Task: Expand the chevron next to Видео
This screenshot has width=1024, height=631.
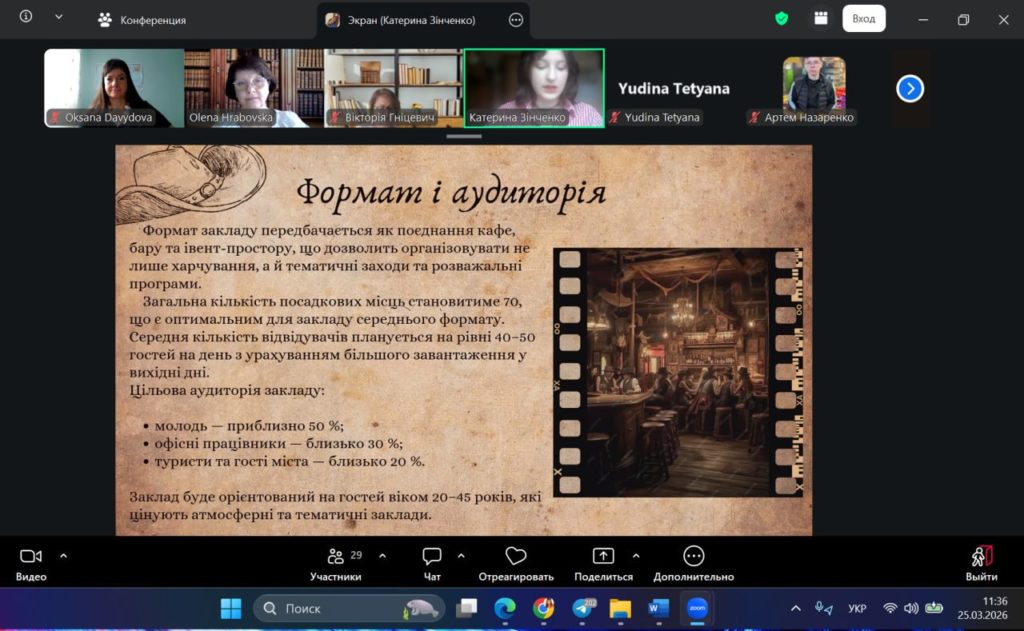Action: click(63, 555)
